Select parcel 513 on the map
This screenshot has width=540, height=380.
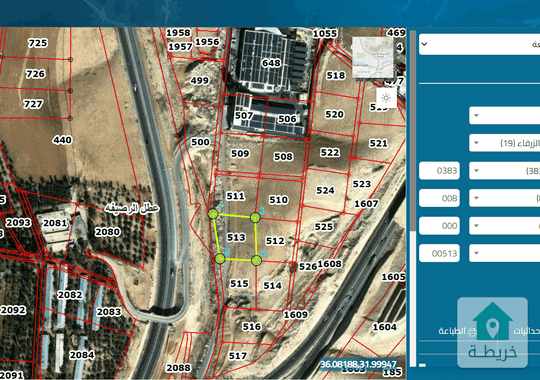pyautogui.click(x=236, y=237)
